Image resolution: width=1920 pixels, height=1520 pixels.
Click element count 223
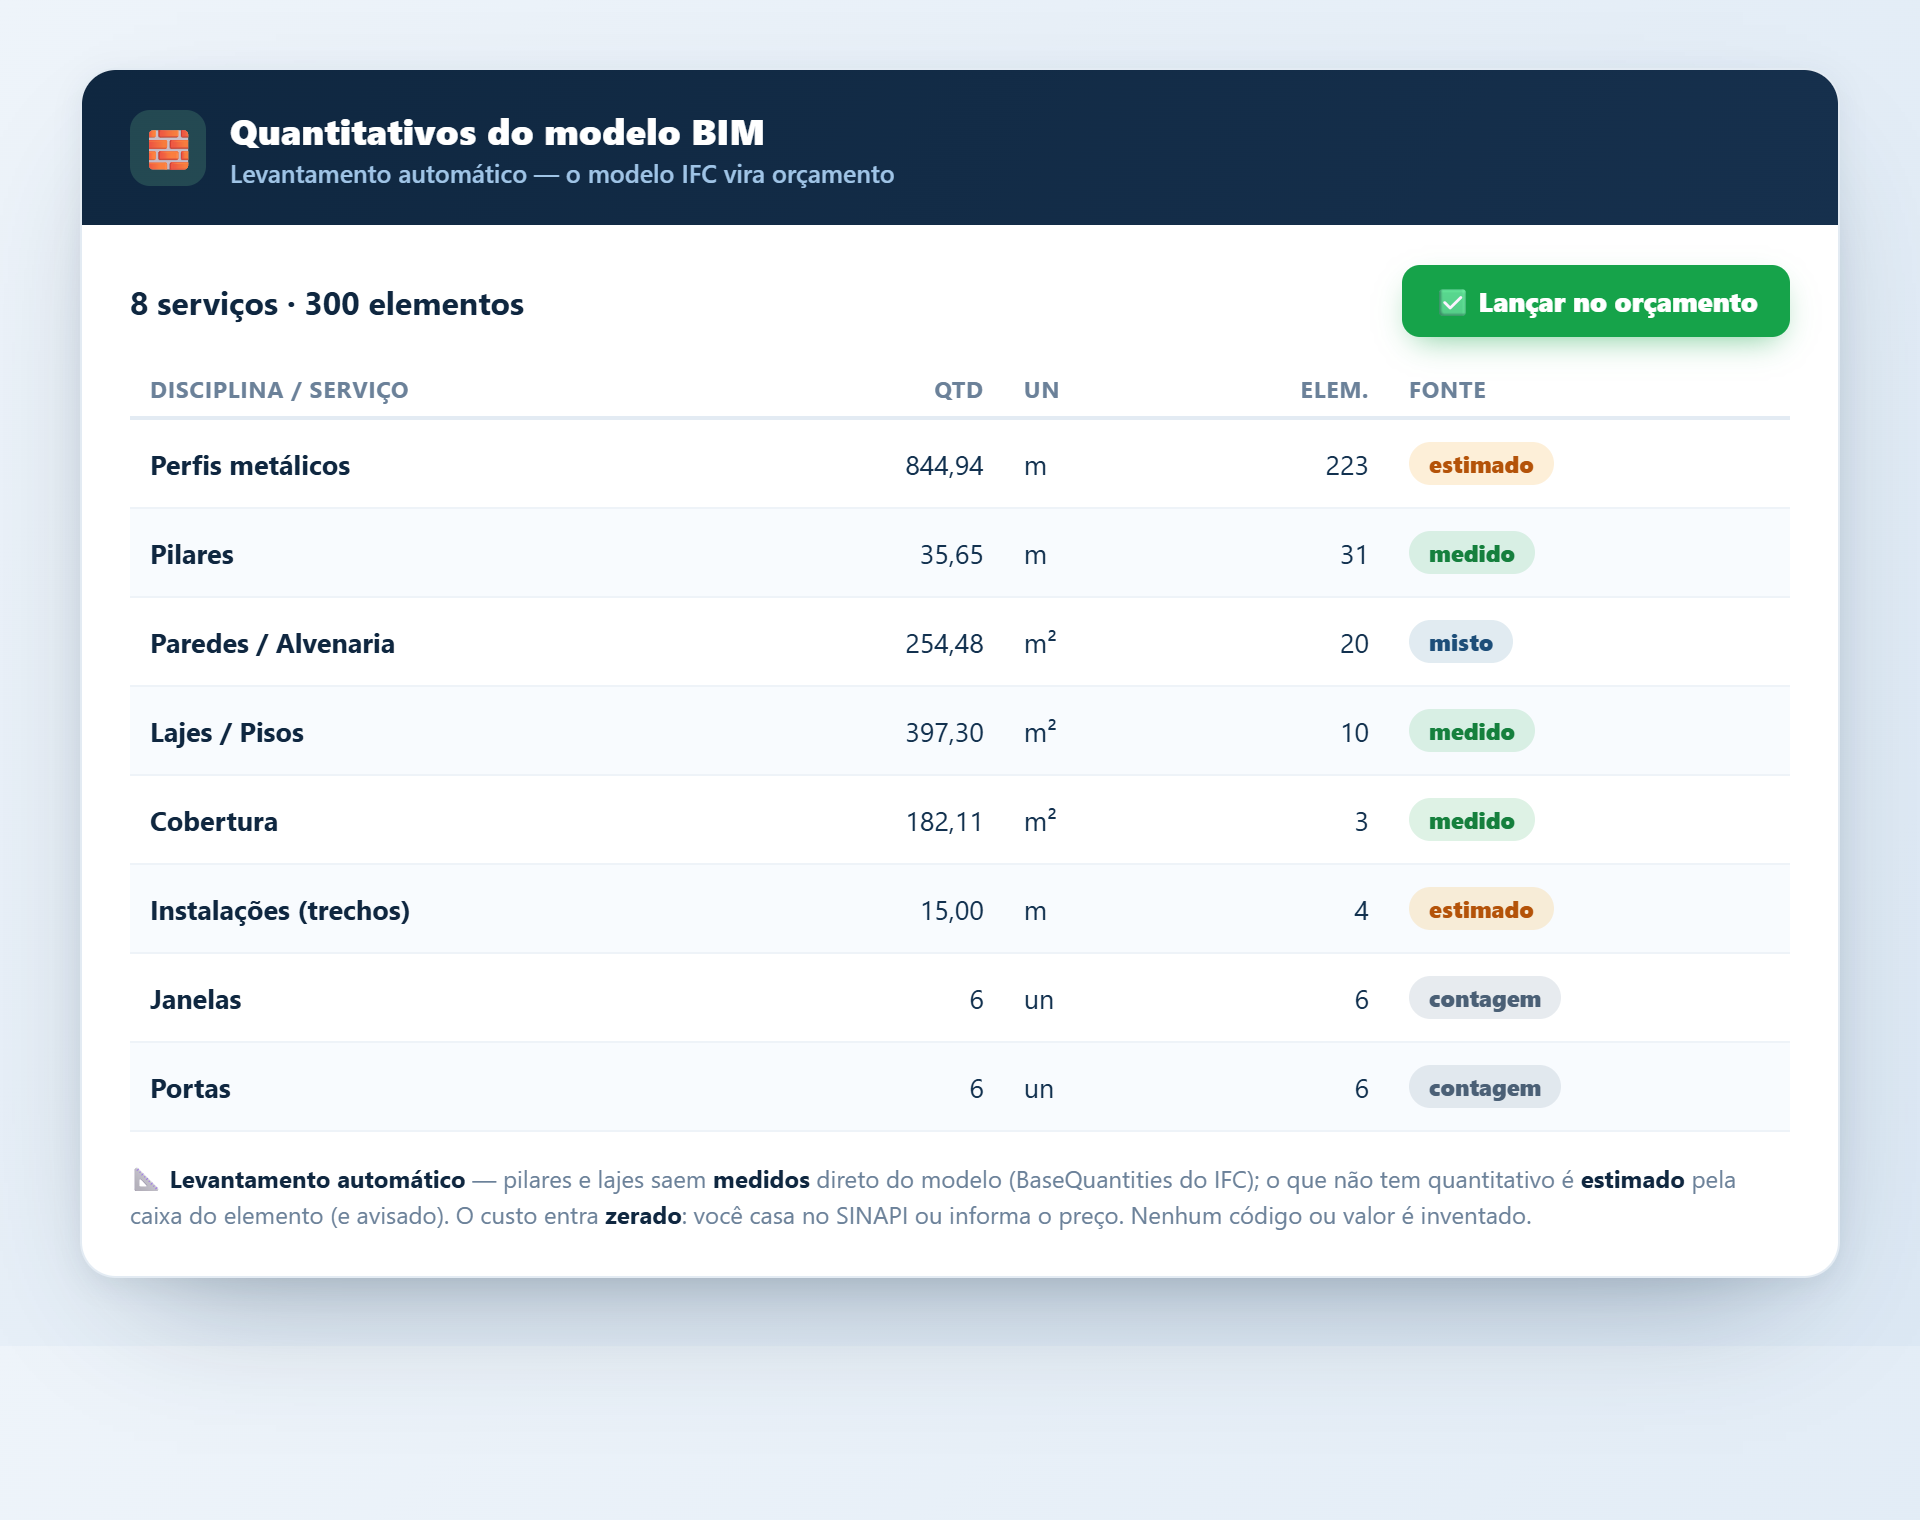[x=1346, y=466]
